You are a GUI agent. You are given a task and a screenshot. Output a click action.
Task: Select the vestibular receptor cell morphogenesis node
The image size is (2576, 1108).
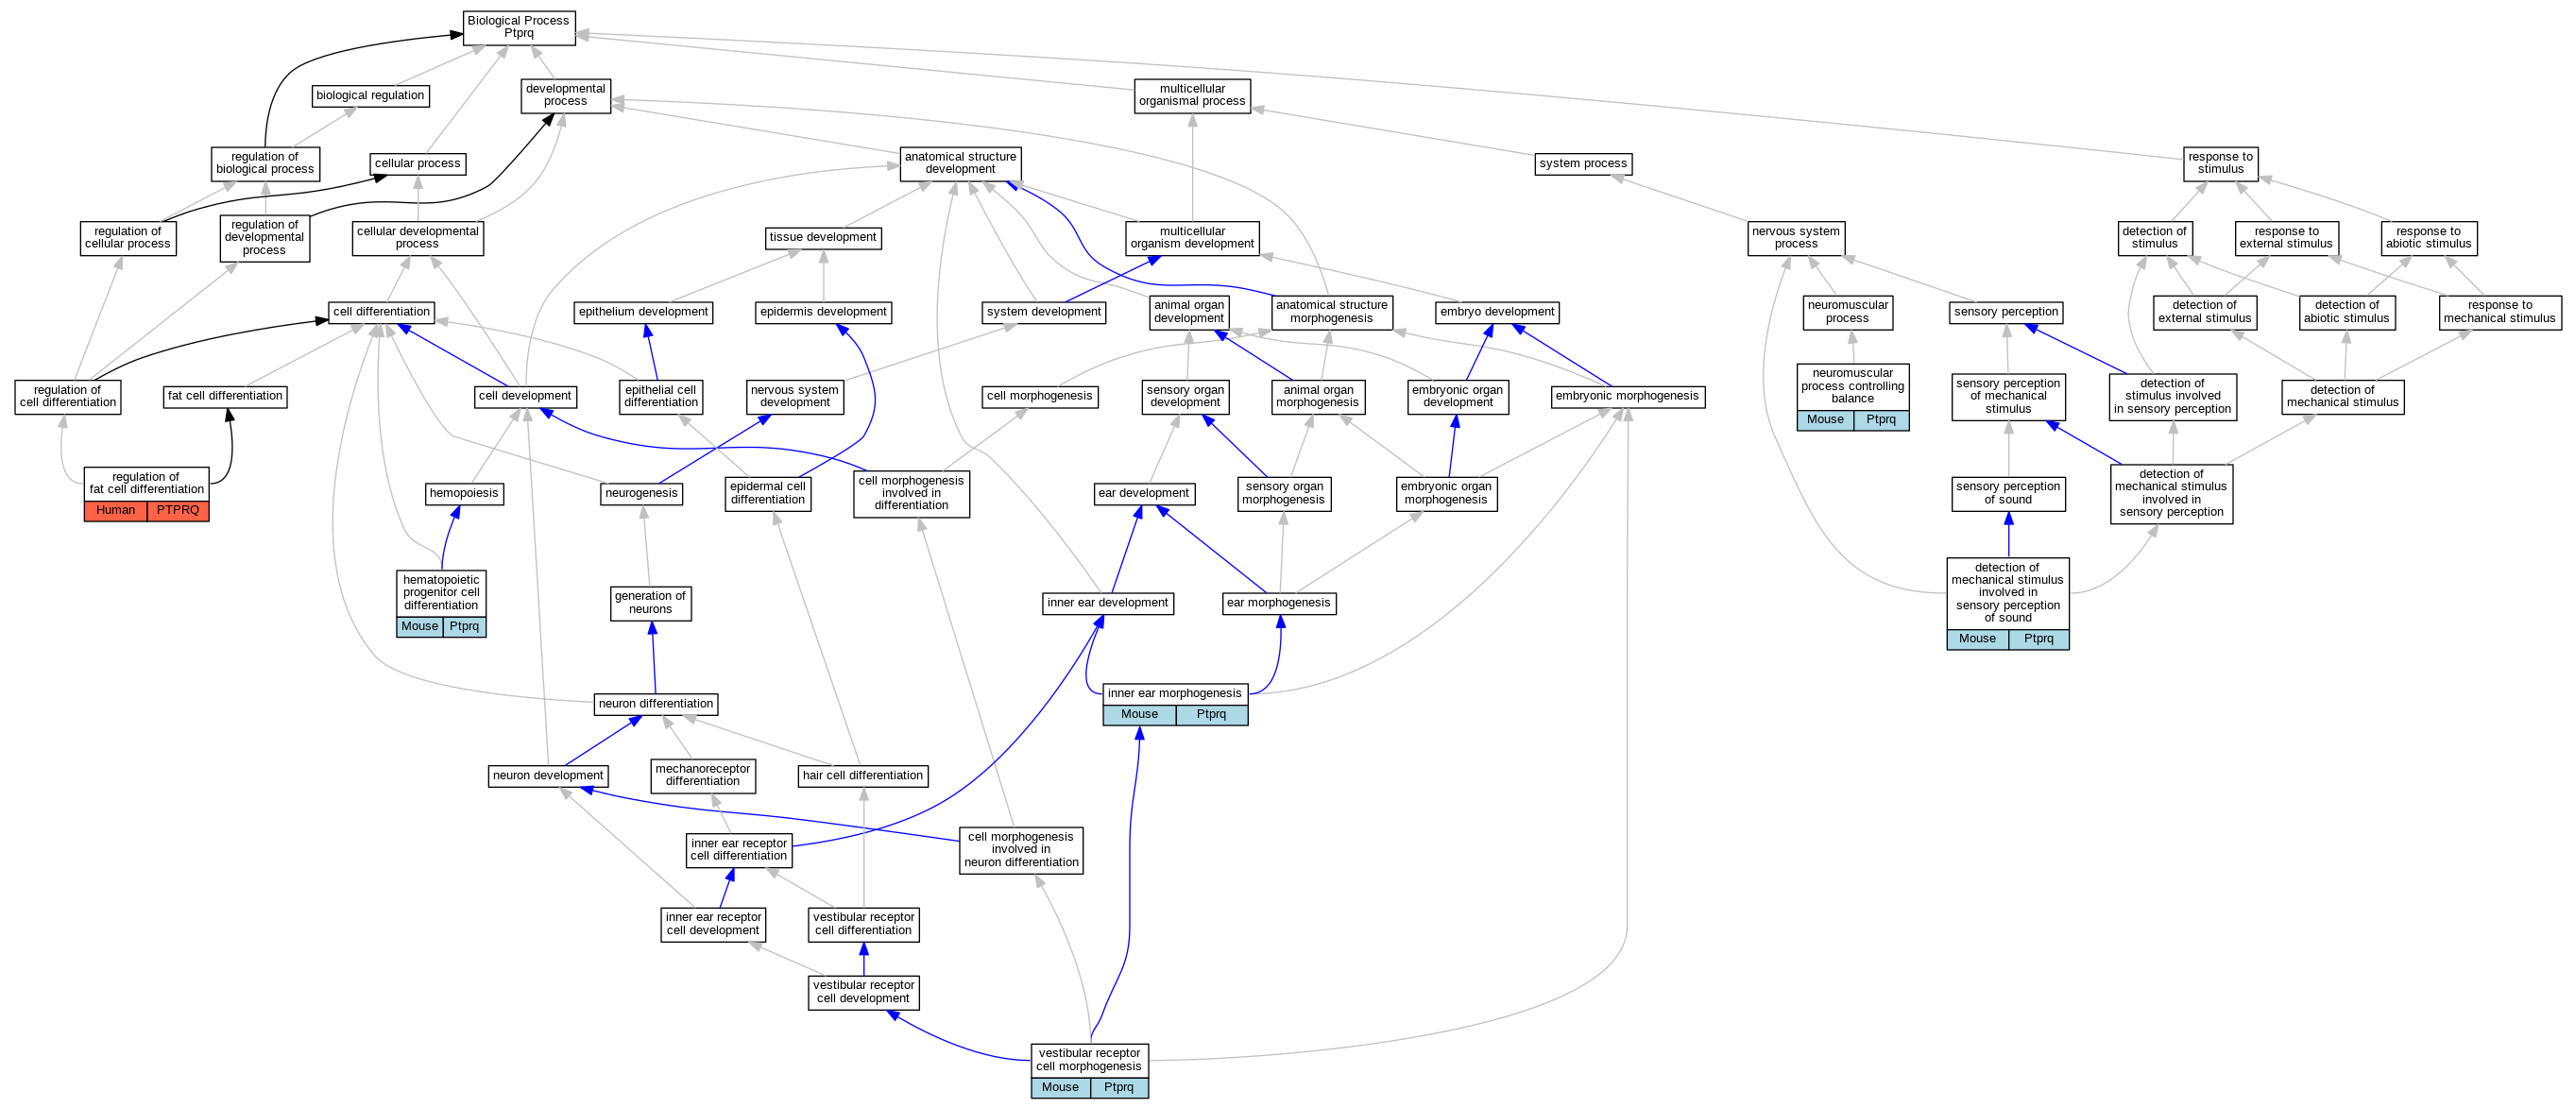1089,1059
